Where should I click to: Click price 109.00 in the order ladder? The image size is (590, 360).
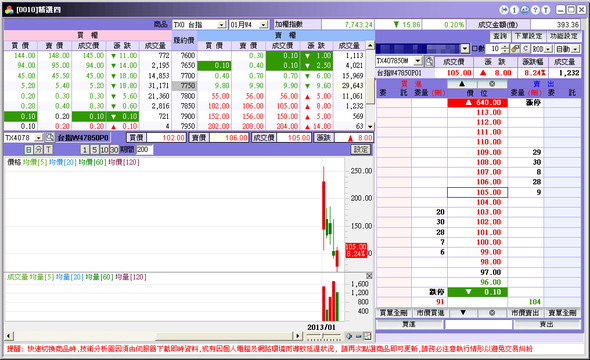pyautogui.click(x=477, y=152)
